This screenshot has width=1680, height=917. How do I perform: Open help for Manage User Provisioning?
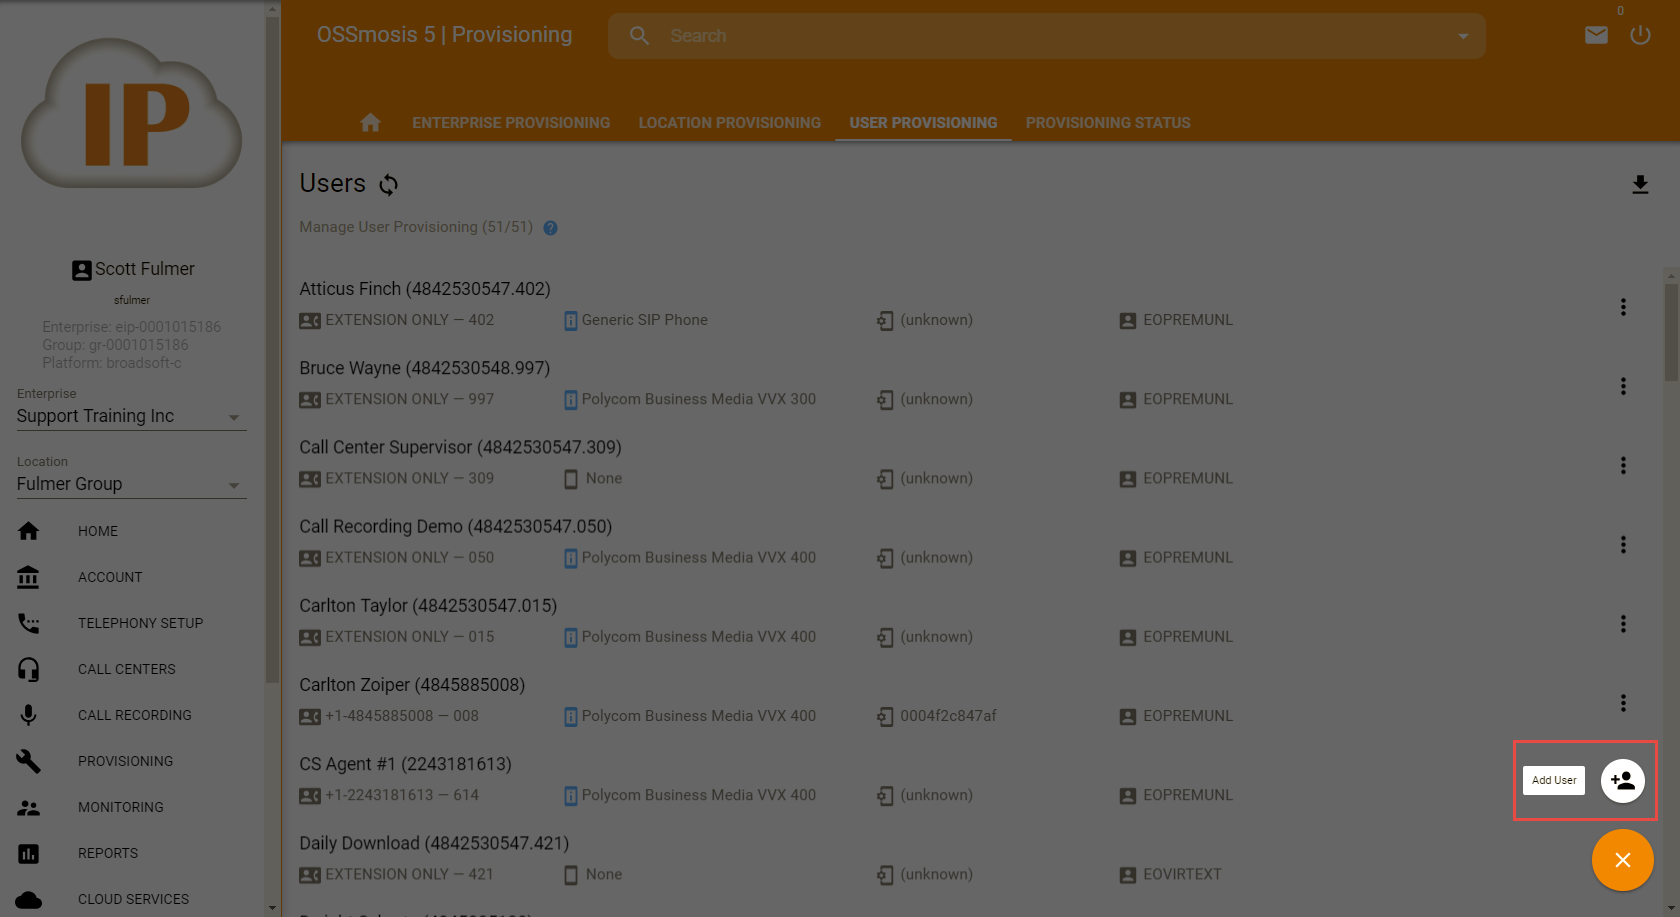click(x=550, y=228)
